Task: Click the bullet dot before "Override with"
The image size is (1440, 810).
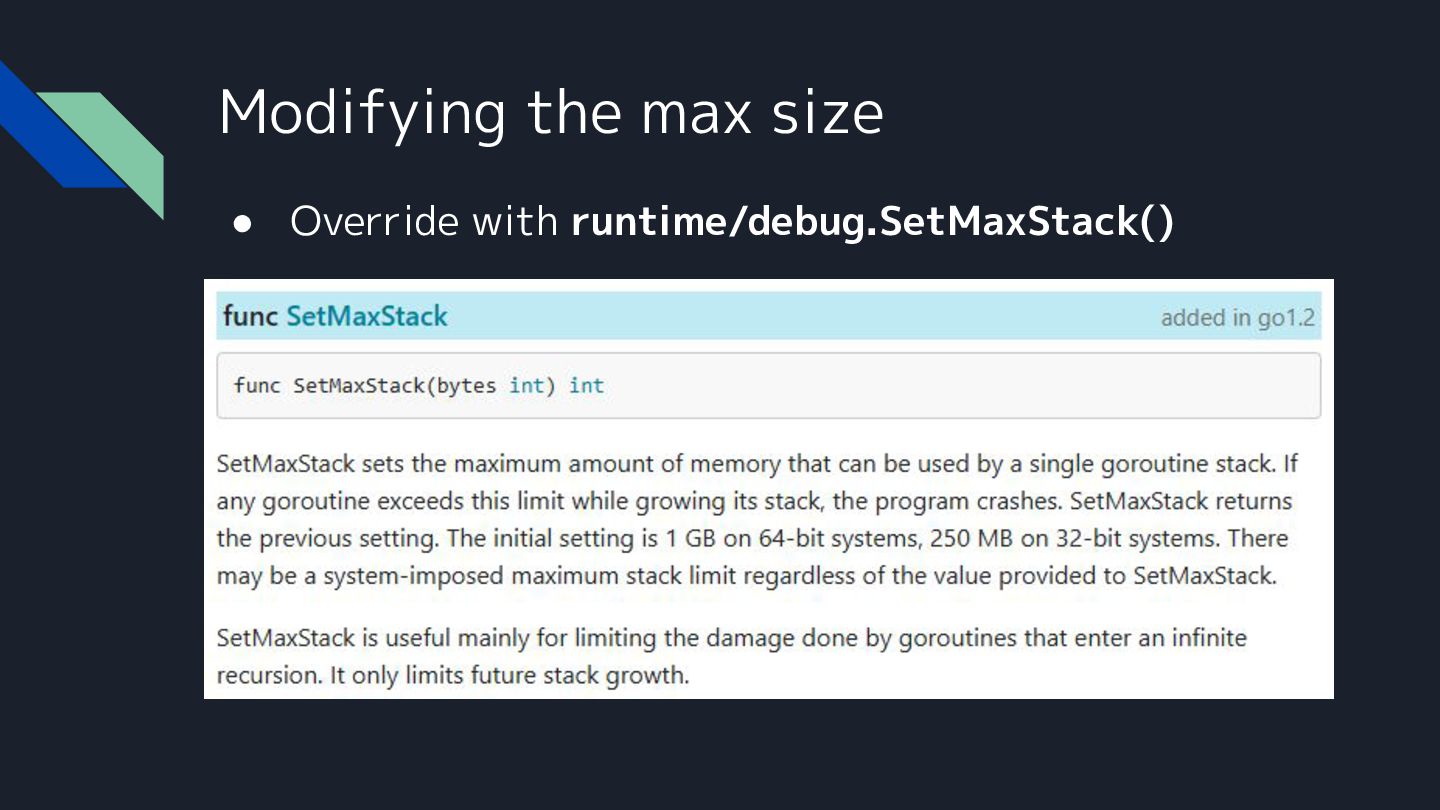Action: coord(243,223)
